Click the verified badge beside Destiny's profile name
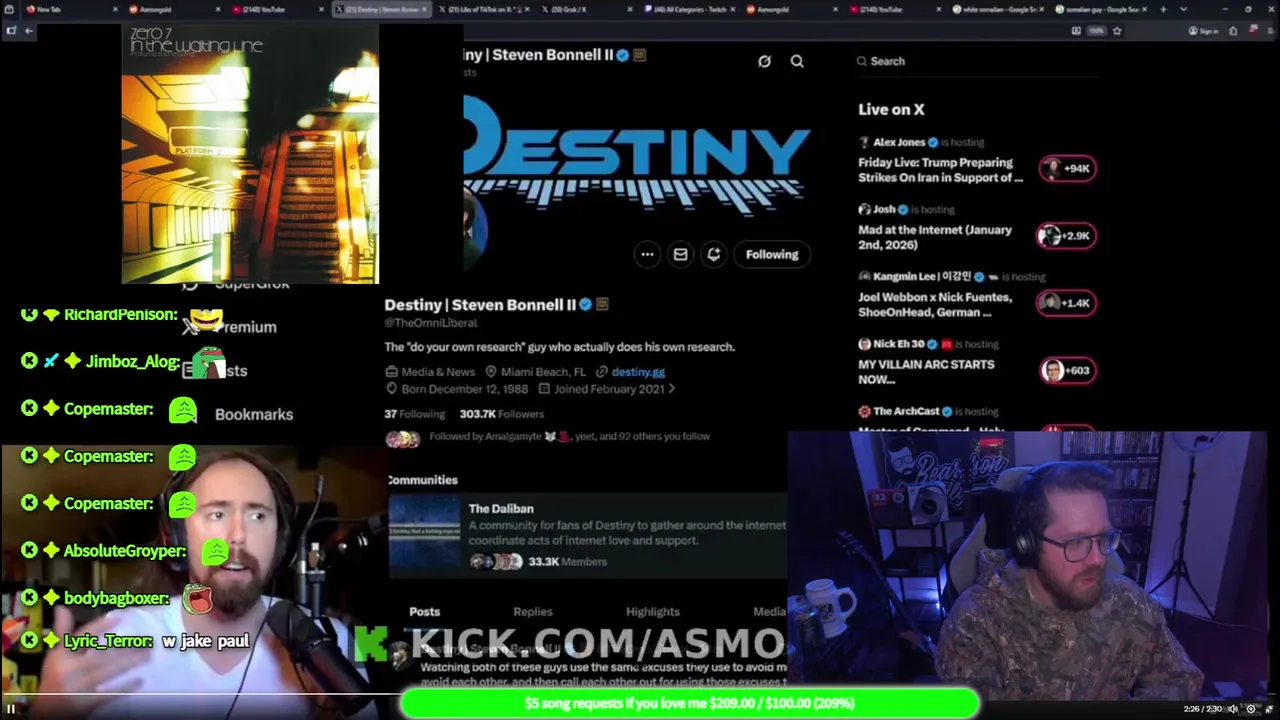 coord(586,304)
